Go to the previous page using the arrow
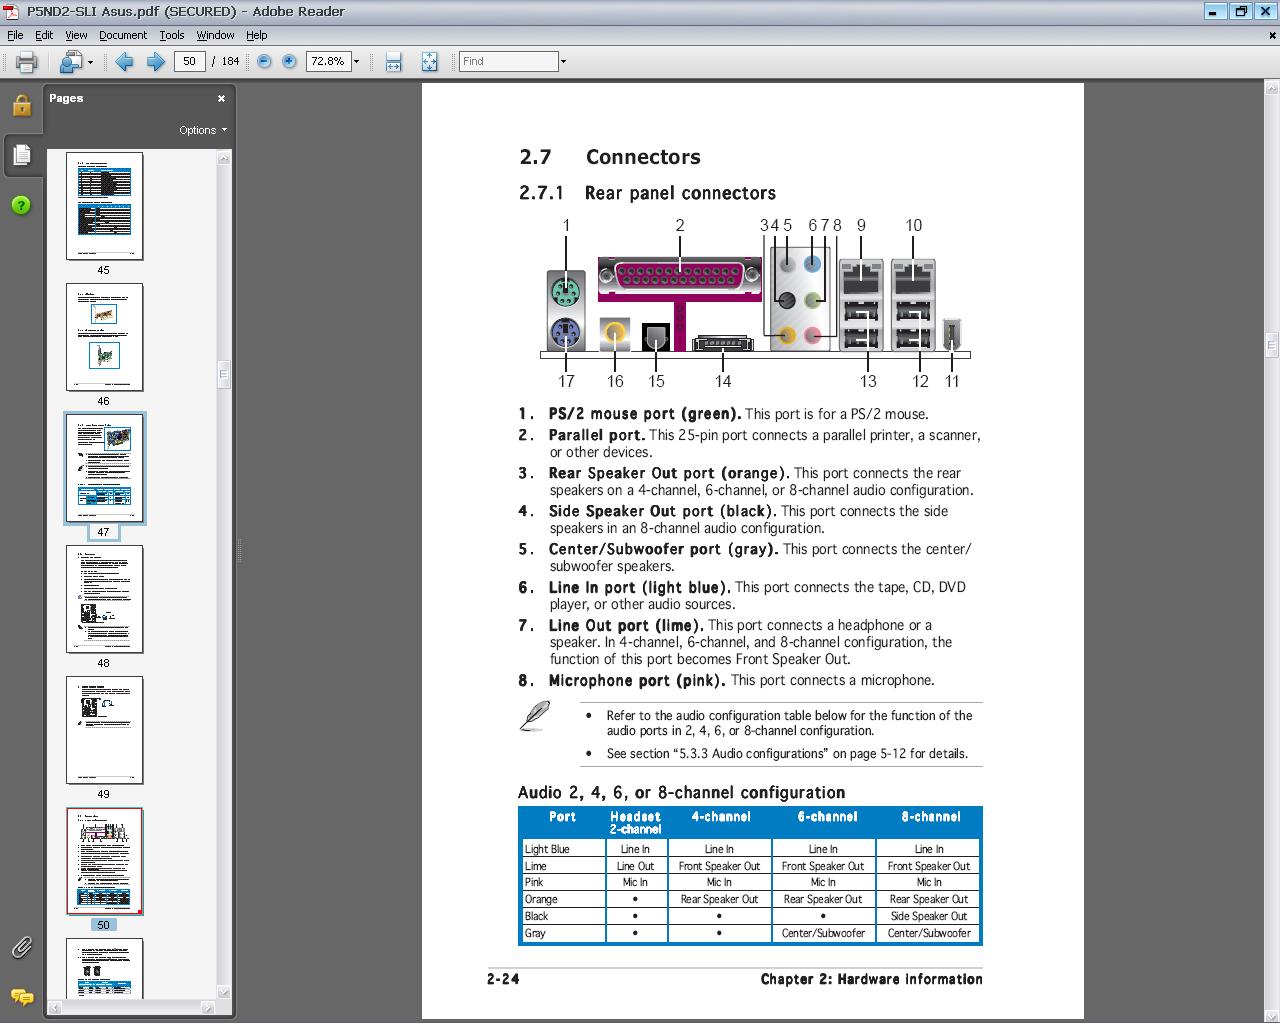The width and height of the screenshot is (1280, 1024). [125, 62]
